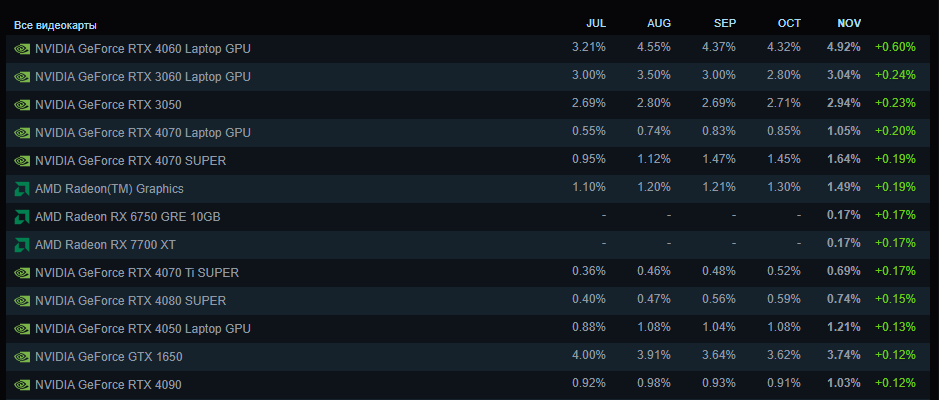This screenshot has height=400, width=939.
Task: Click the JUL column header
Action: (x=596, y=23)
